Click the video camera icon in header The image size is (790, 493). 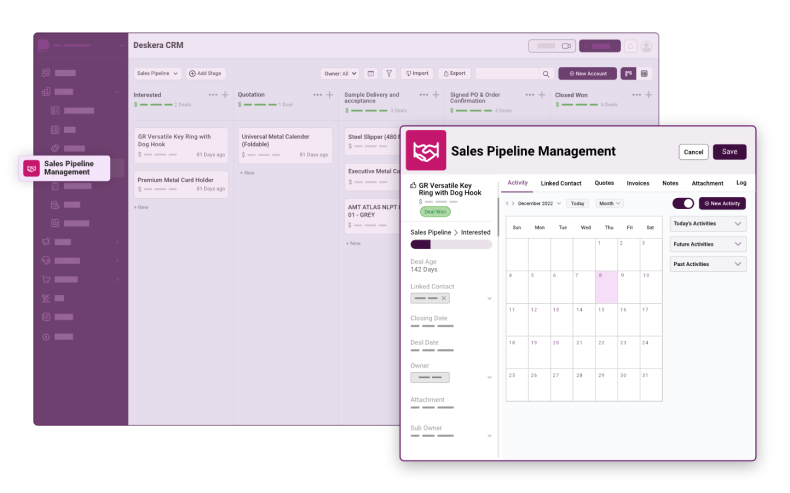point(566,46)
